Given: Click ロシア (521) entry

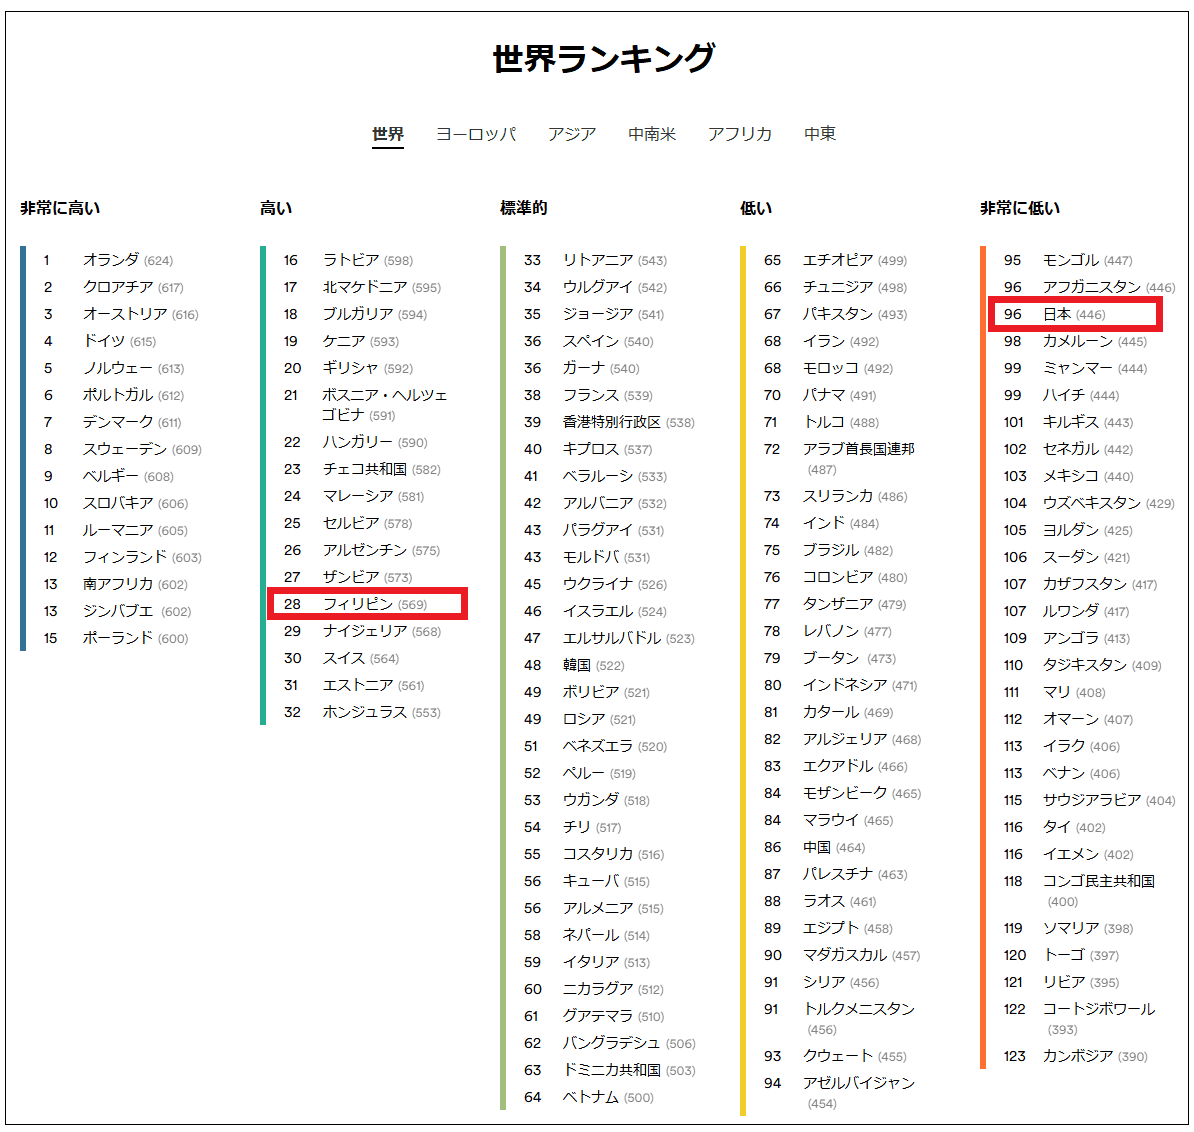Looking at the screenshot, I should pos(599,720).
